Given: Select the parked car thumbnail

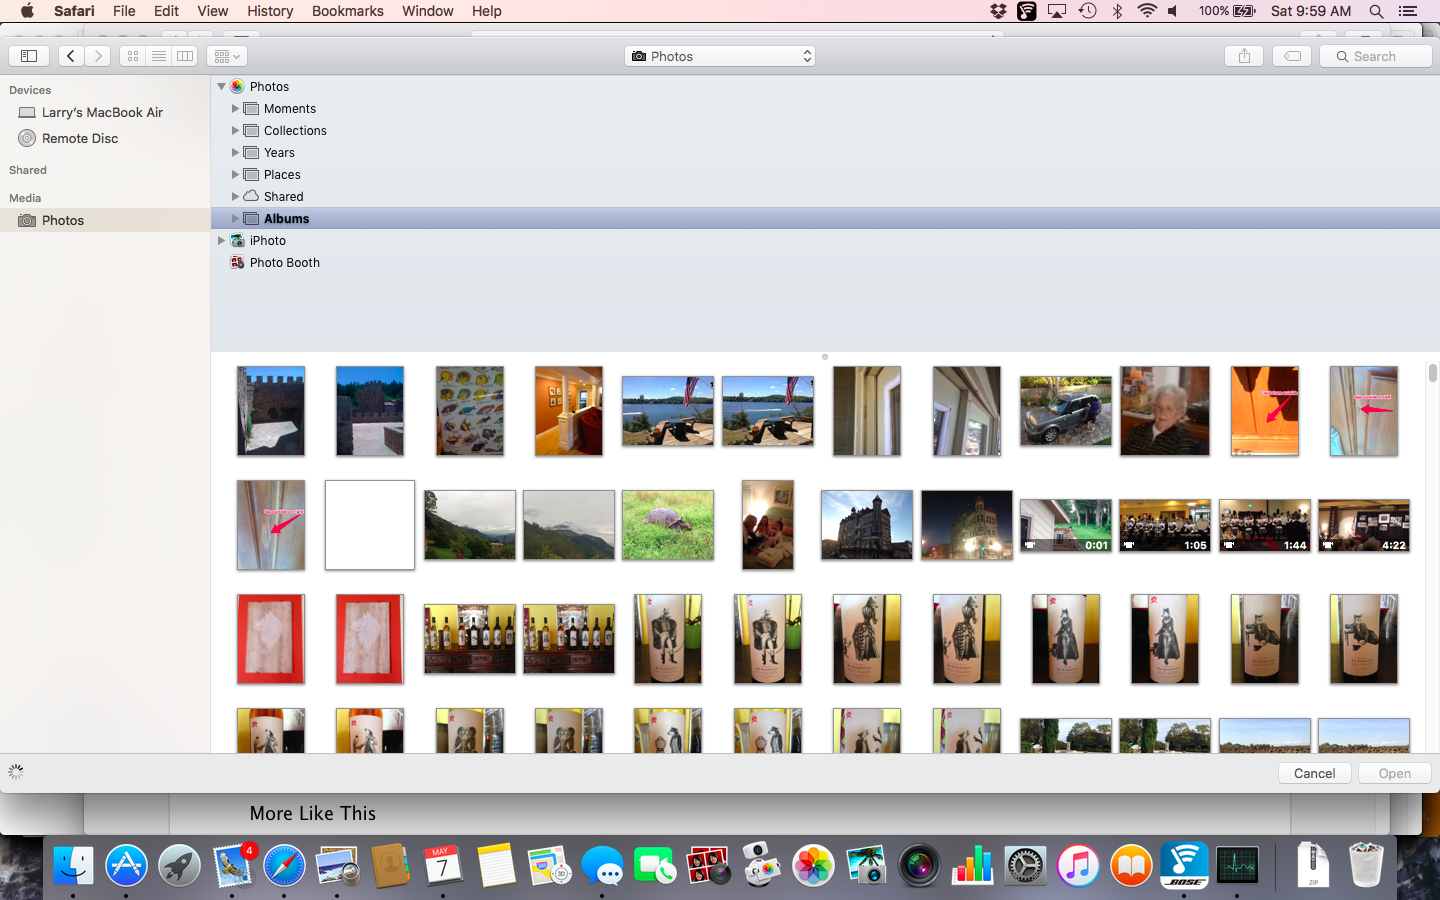Looking at the screenshot, I should [x=1066, y=411].
